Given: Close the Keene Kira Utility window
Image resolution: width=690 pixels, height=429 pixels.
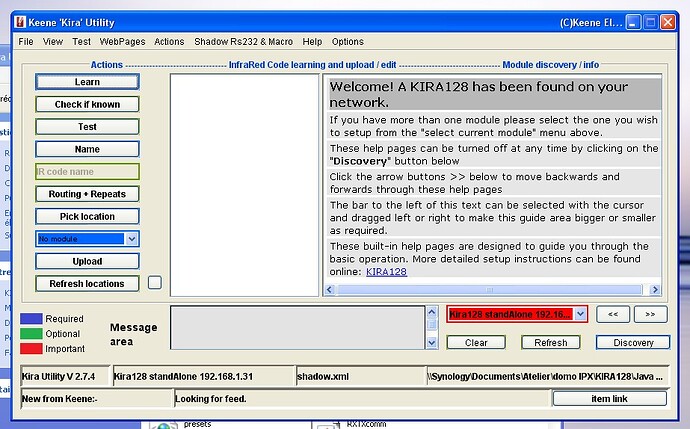Looking at the screenshot, I should coord(668,22).
